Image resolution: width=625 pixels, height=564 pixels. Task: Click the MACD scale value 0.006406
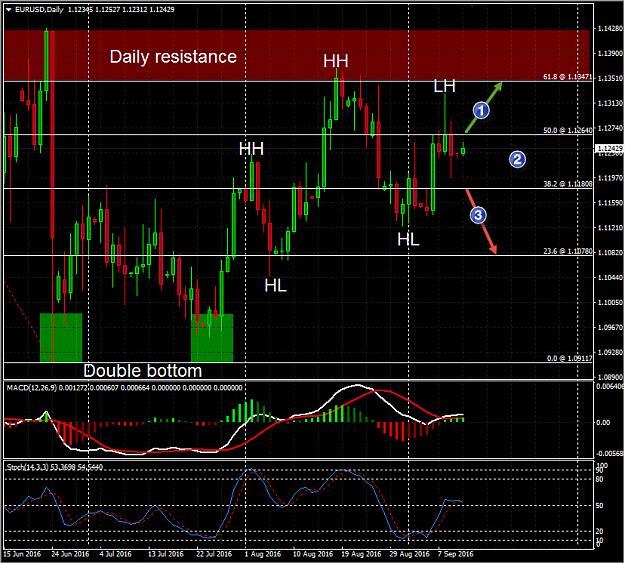pyautogui.click(x=609, y=386)
